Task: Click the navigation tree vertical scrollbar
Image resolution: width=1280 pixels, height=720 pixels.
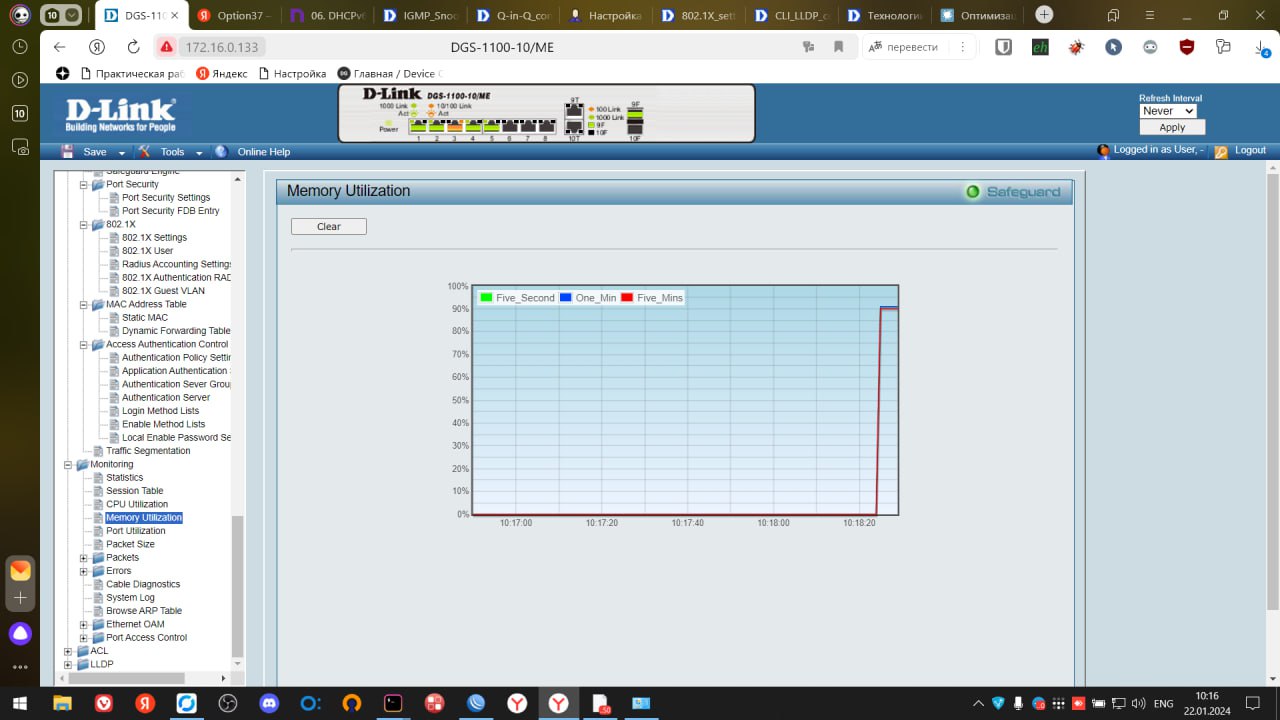Action: [x=237, y=586]
